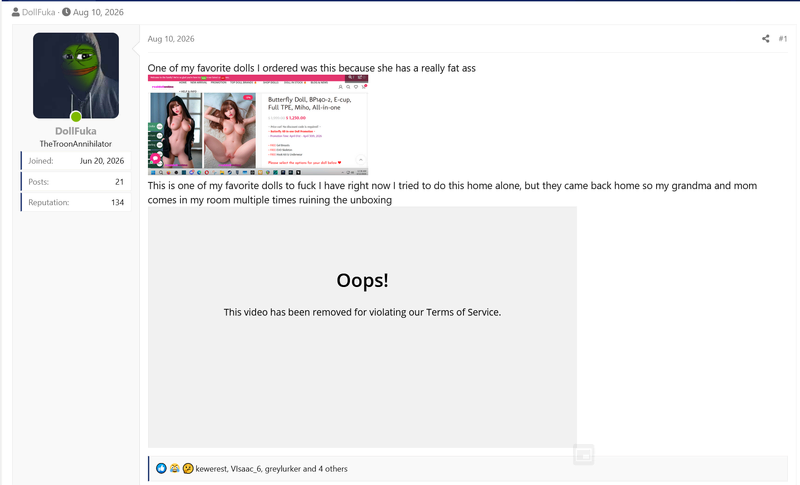This screenshot has width=800, height=485.
Task: Click the Posts count 21 row
Action: 76,182
